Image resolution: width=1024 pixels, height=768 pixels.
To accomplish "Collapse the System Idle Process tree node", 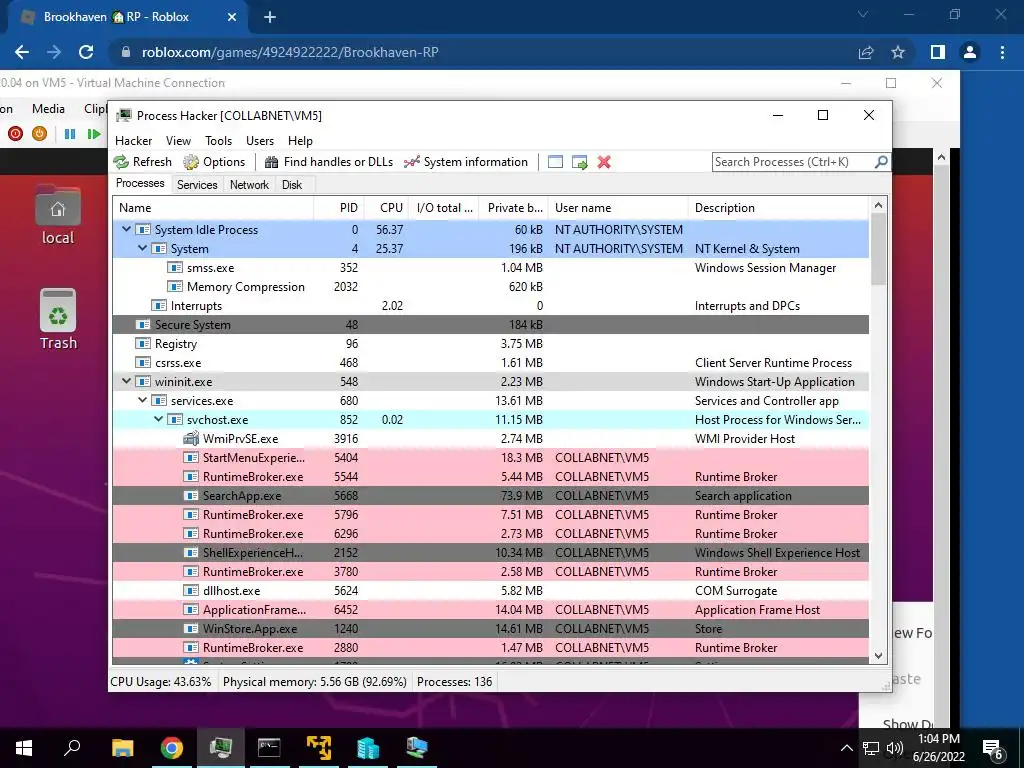I will 127,229.
